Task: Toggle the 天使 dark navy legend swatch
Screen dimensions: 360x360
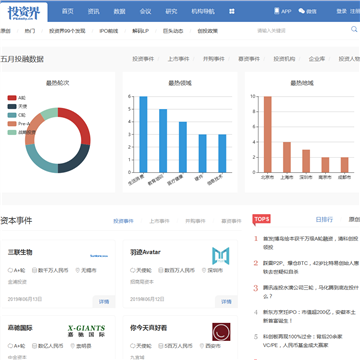Action: 12,107
